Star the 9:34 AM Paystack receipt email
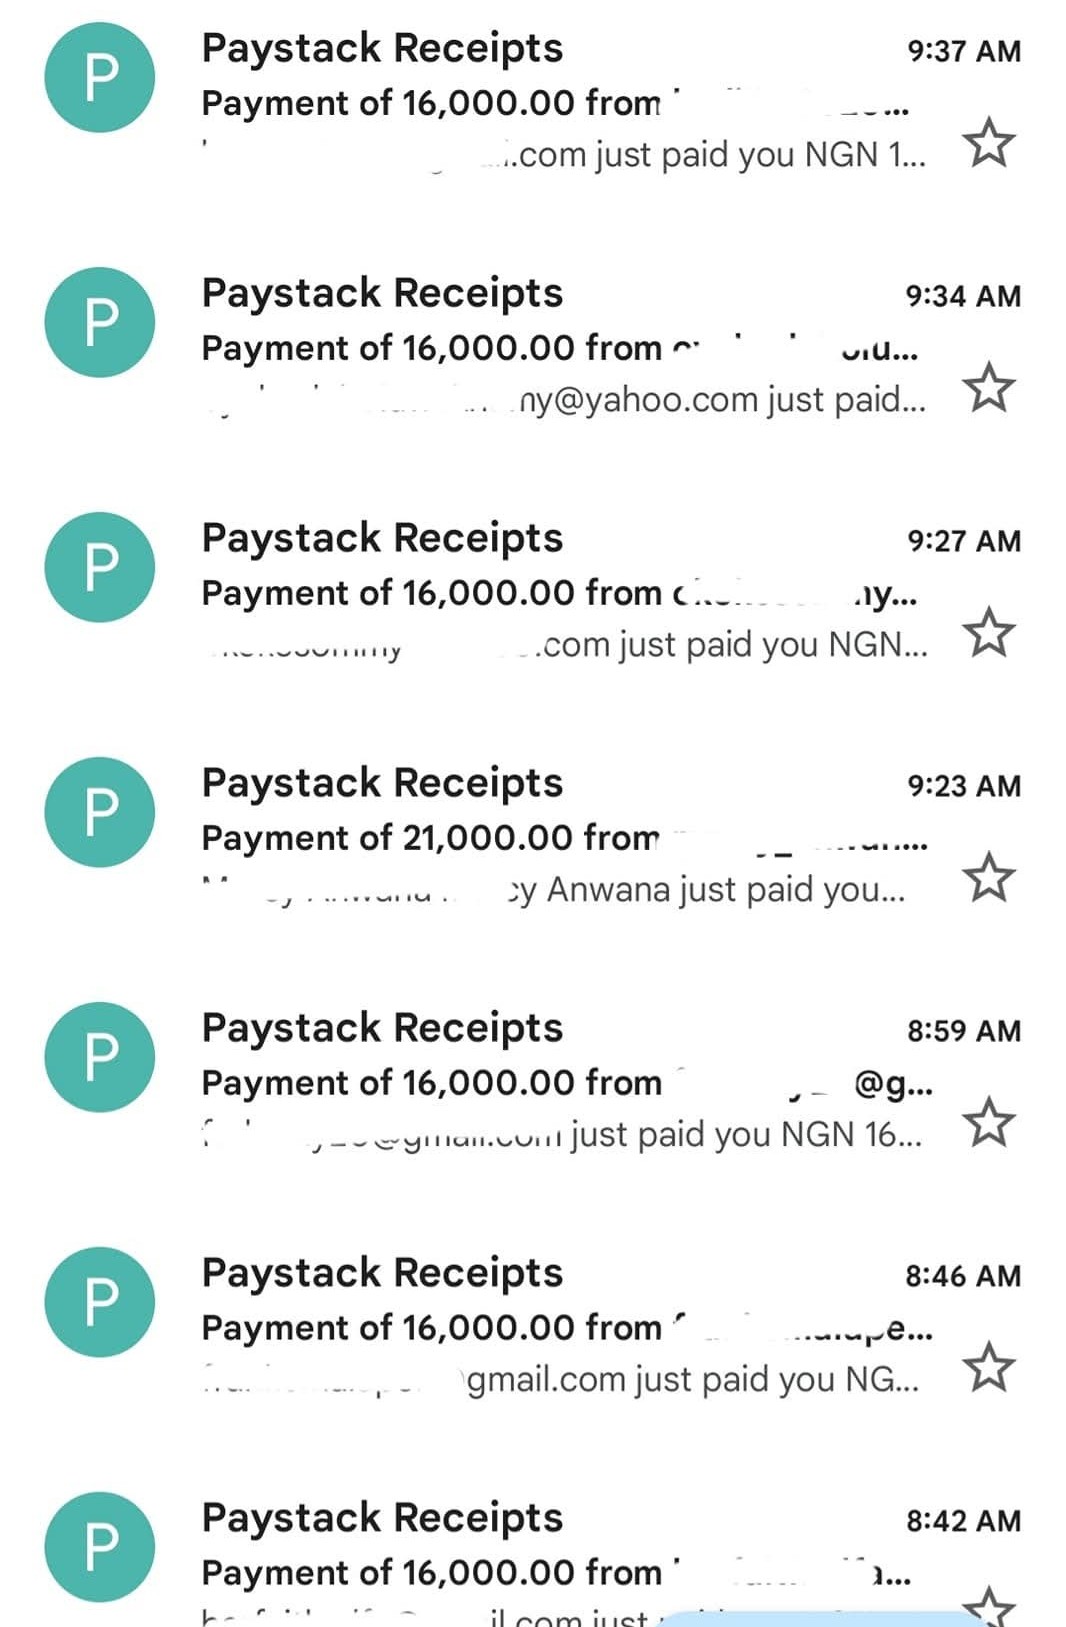Image resolution: width=1066 pixels, height=1627 pixels. [988, 388]
